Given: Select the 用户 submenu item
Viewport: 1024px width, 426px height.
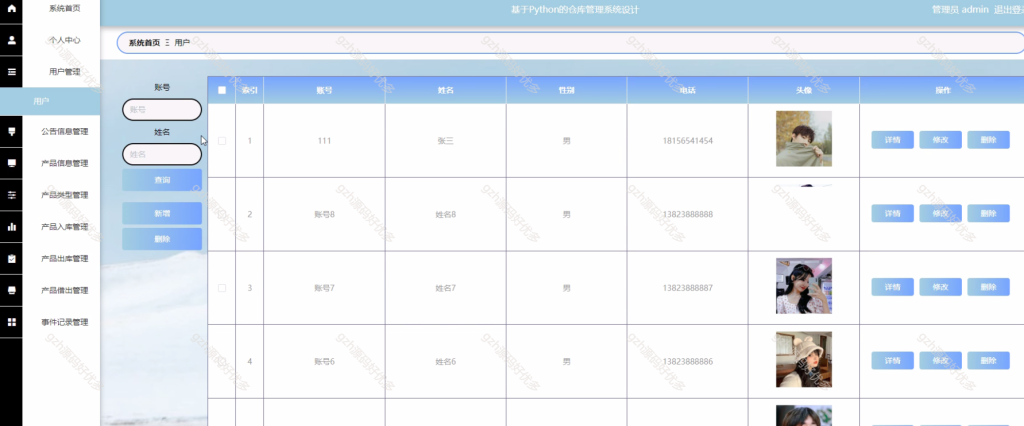Looking at the screenshot, I should tap(50, 101).
